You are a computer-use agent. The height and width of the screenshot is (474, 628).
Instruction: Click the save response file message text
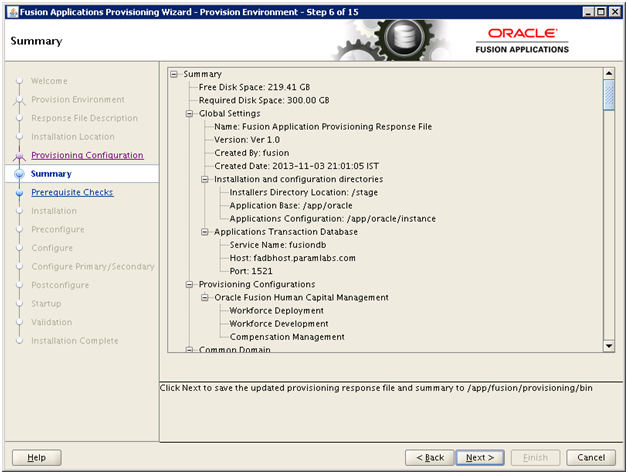pos(376,388)
